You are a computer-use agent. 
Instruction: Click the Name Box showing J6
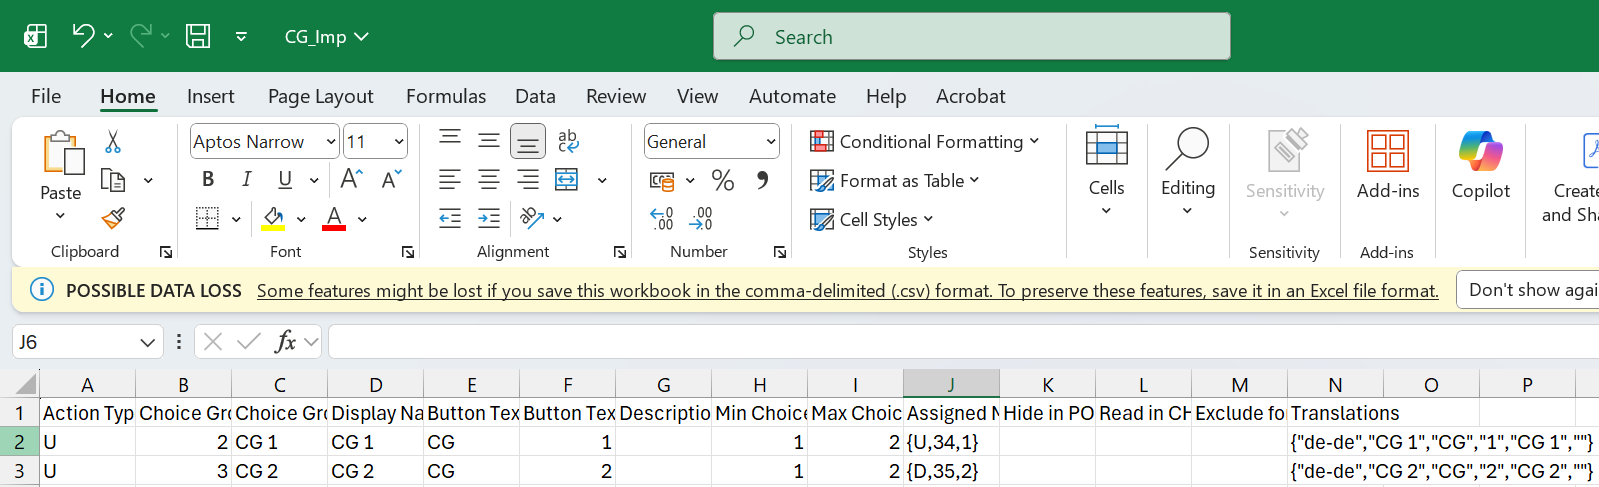(75, 342)
